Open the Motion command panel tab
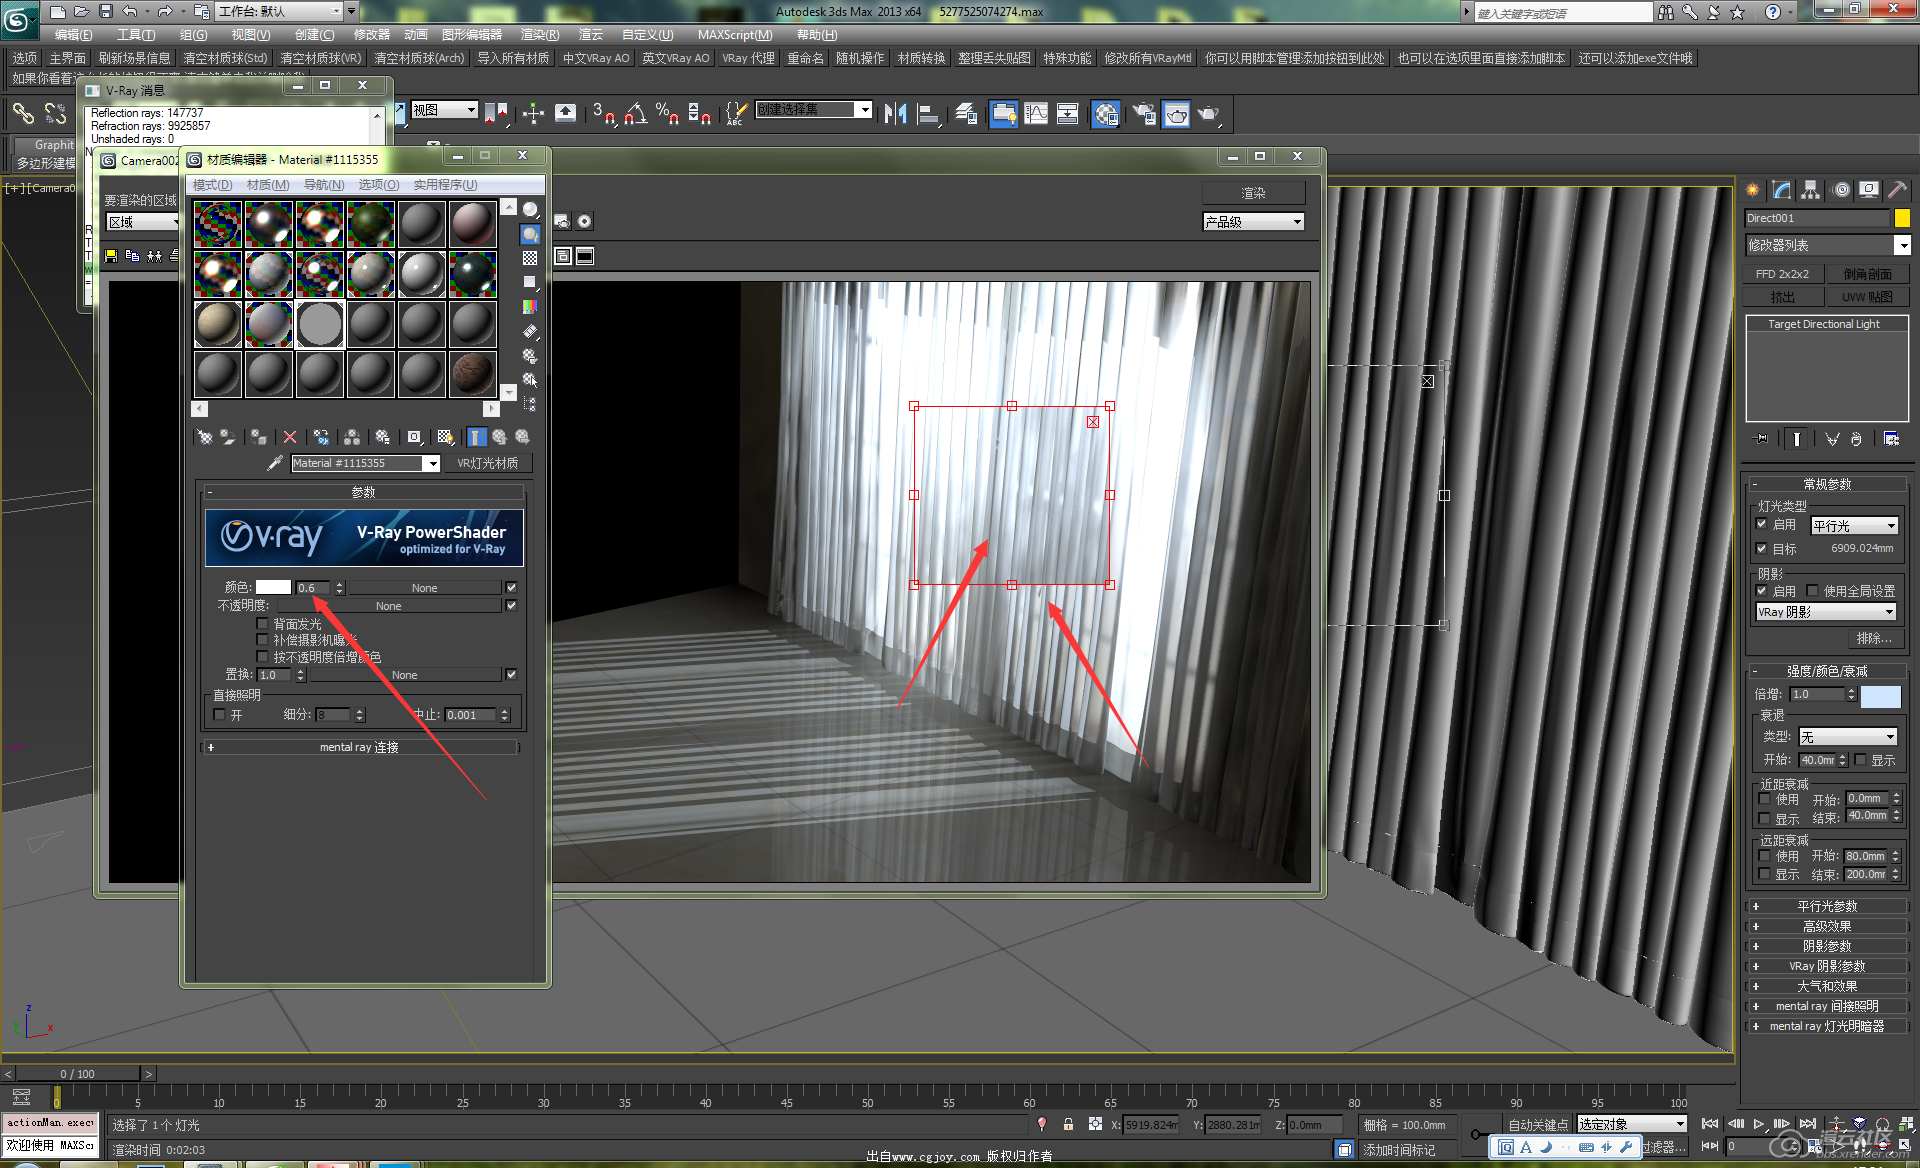The image size is (1920, 1168). [x=1841, y=189]
